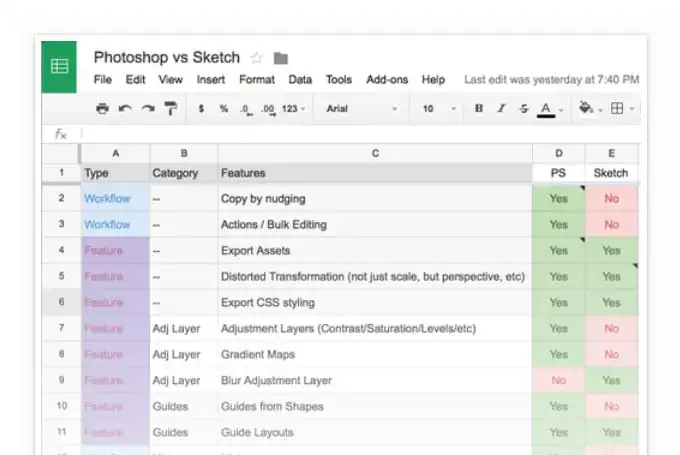Screen dimensions: 680x455
Task: Select PS No cell in row 9
Action: pyautogui.click(x=559, y=380)
